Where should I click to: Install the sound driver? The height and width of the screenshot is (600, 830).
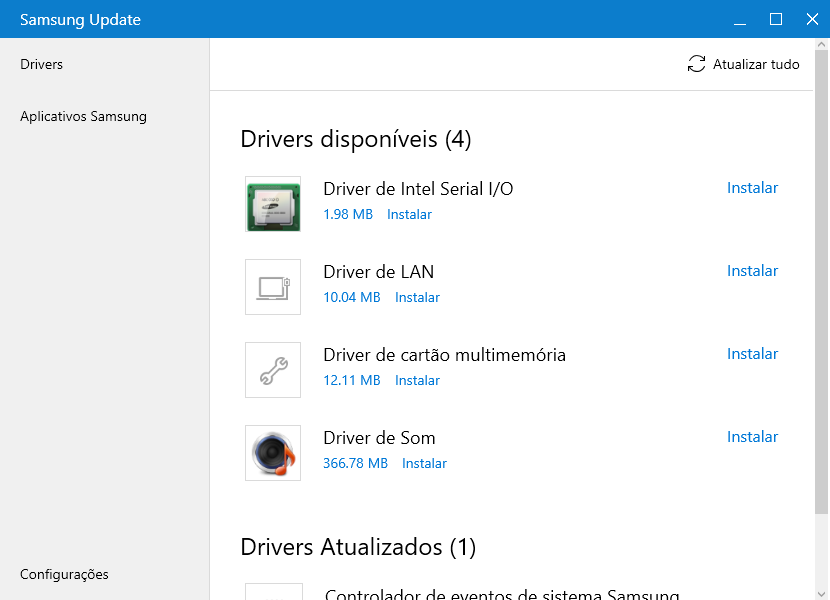(x=752, y=436)
